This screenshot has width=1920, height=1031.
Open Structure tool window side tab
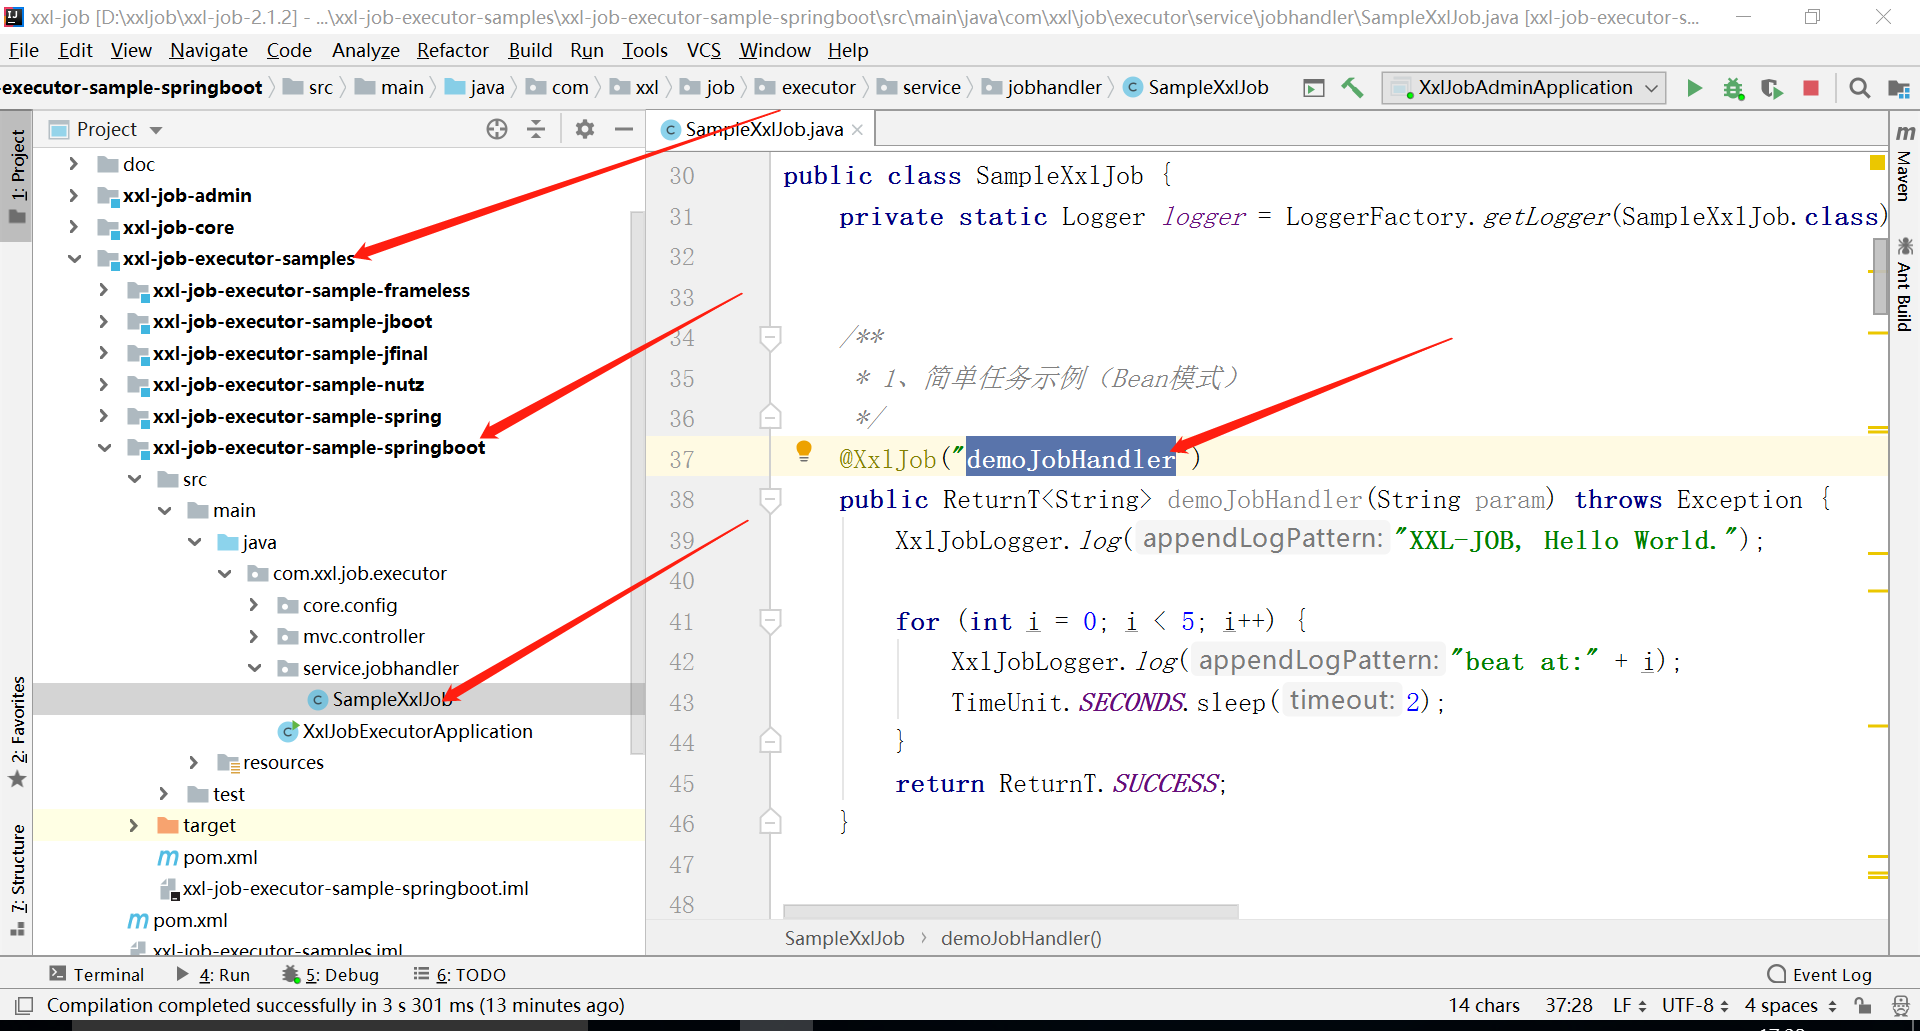point(18,878)
